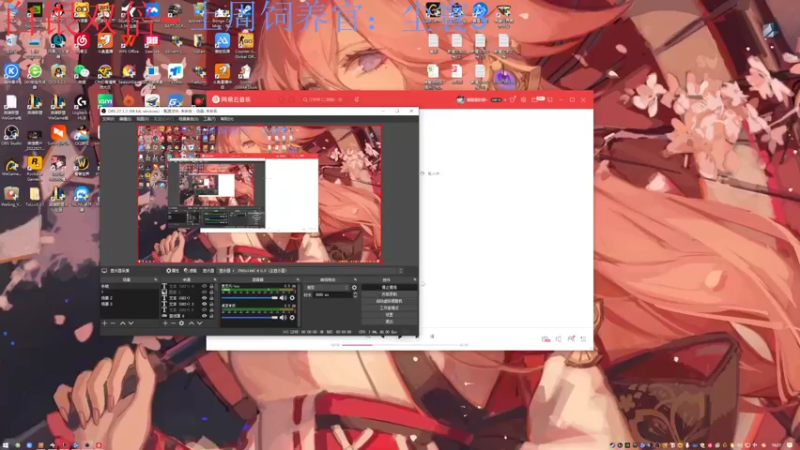Viewport: 800px width, 450px height.
Task: Remove the selected scene with minus button
Action: (x=113, y=323)
